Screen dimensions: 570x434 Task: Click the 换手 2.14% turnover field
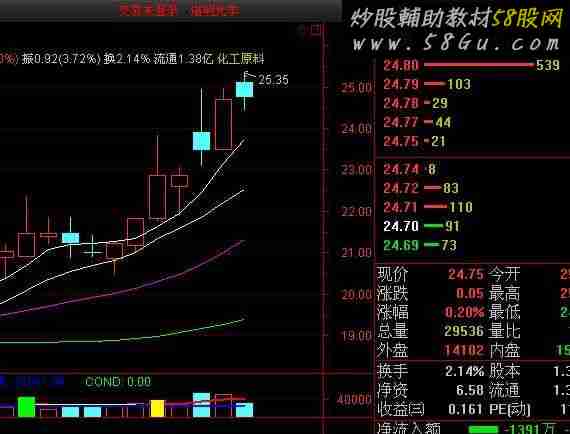pyautogui.click(x=430, y=371)
